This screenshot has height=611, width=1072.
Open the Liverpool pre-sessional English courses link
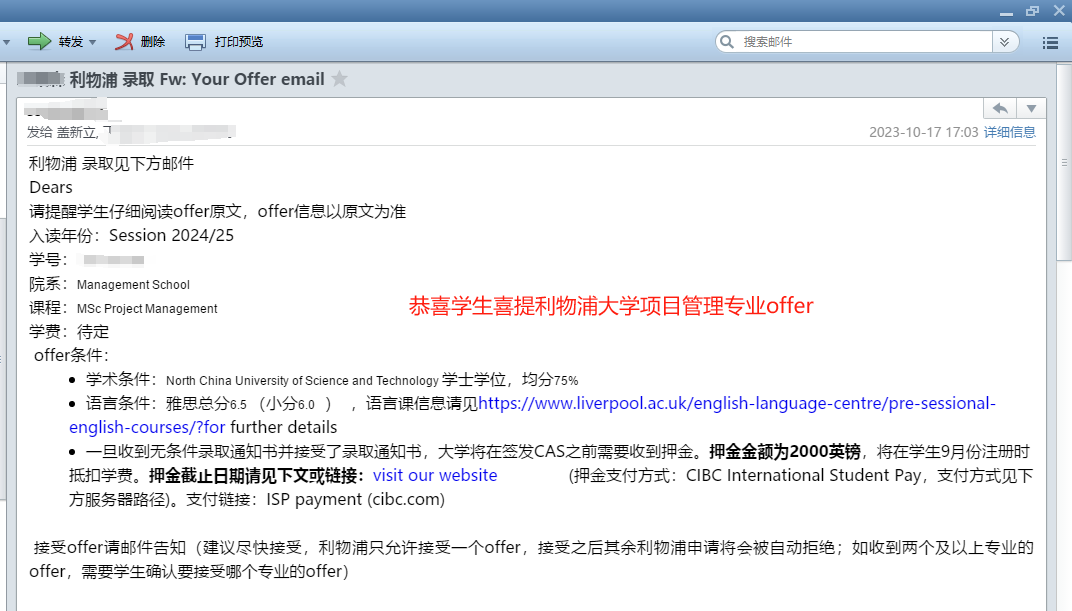tap(736, 404)
